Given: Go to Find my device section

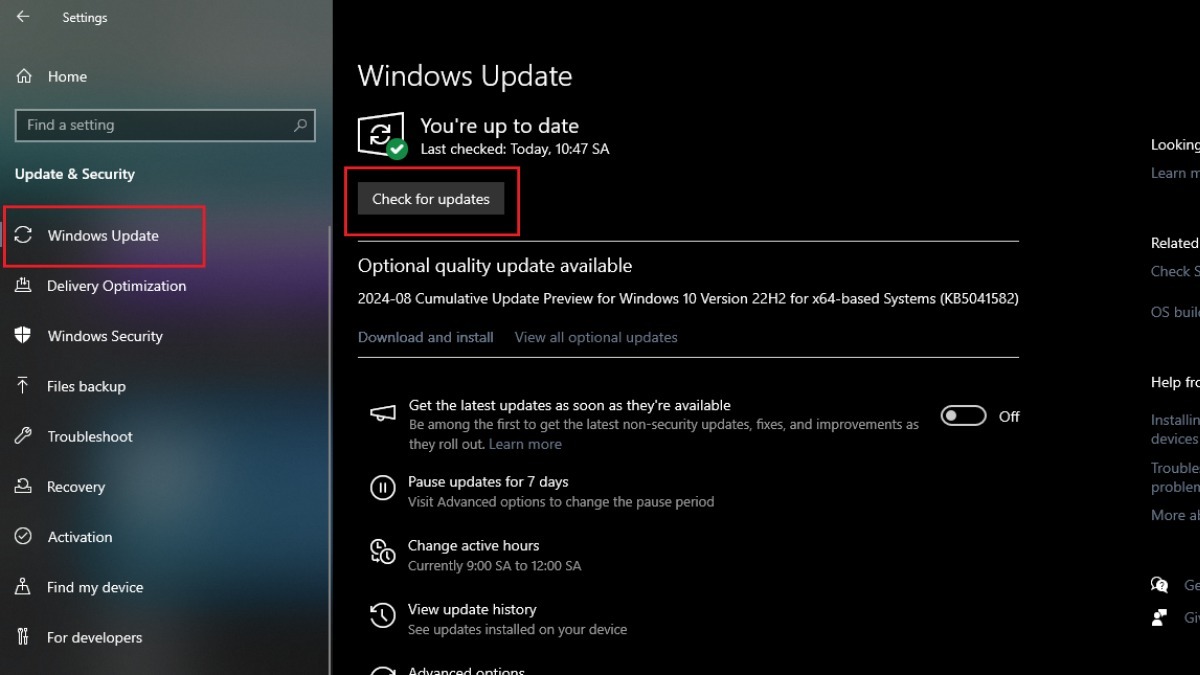Looking at the screenshot, I should 95,587.
